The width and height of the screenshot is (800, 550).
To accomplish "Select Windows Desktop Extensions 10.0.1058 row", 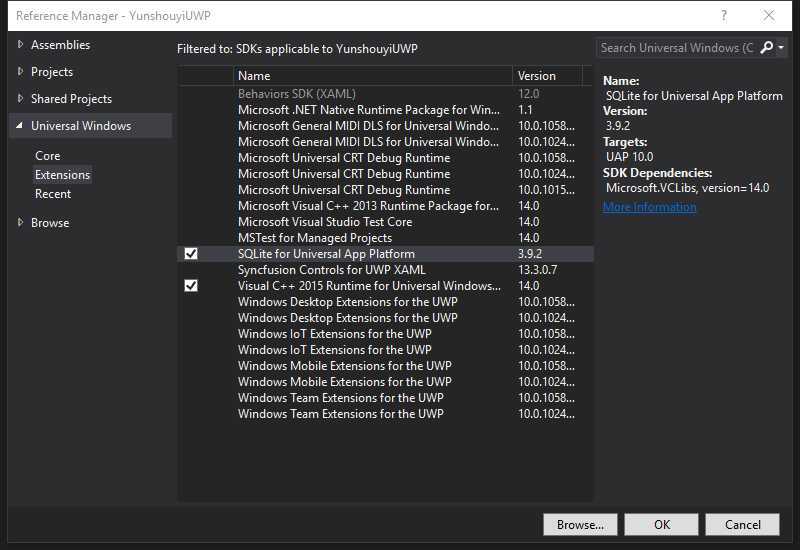I will (x=386, y=302).
